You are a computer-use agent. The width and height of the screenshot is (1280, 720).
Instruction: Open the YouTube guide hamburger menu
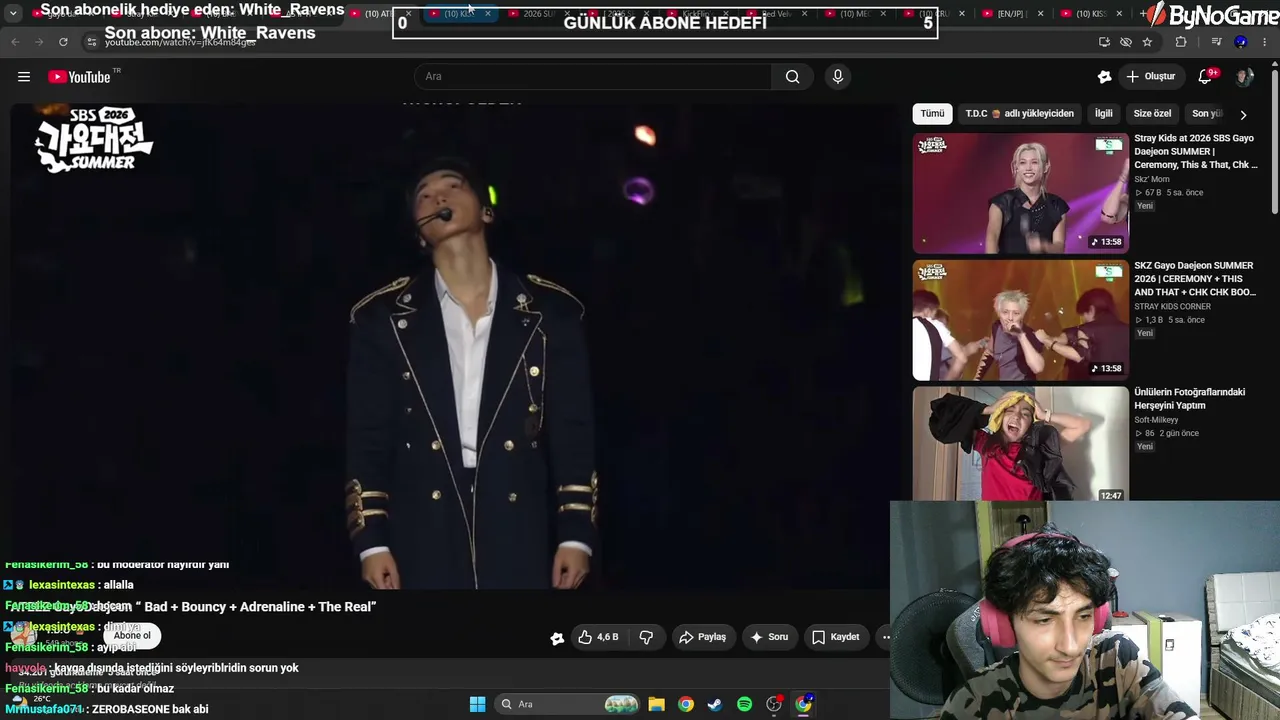pyautogui.click(x=24, y=77)
